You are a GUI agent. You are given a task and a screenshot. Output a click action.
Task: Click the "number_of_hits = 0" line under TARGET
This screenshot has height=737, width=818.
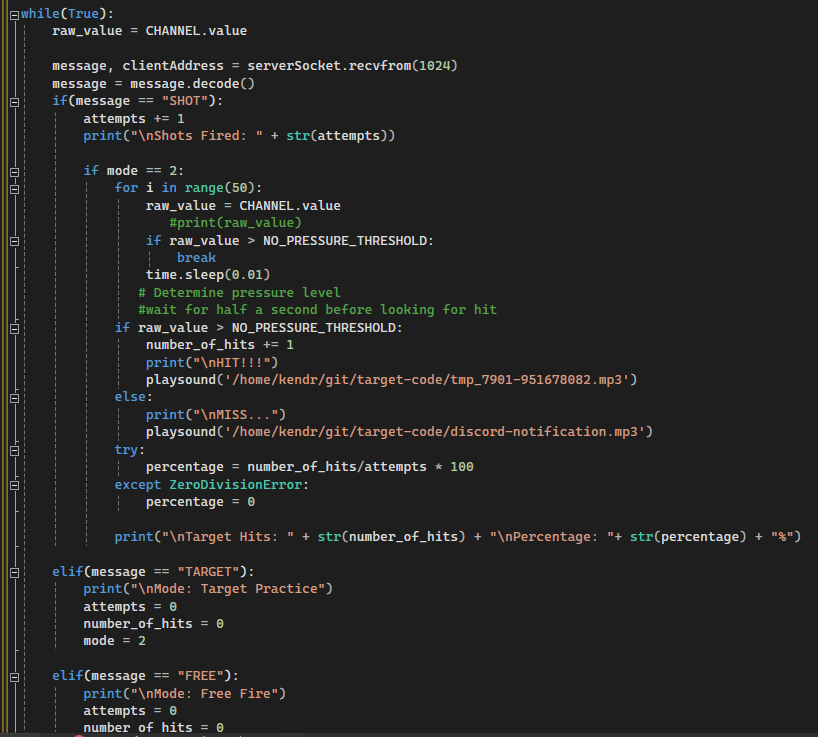point(153,624)
